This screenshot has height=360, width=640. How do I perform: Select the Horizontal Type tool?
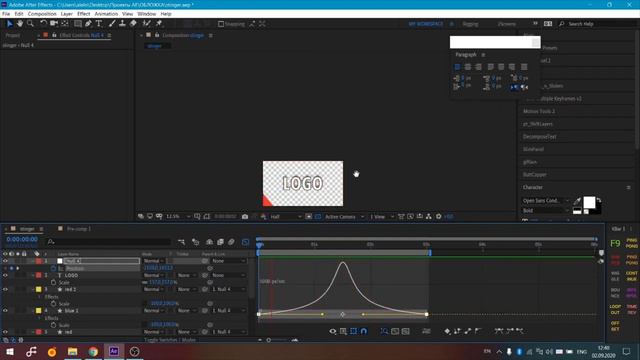click(99, 24)
